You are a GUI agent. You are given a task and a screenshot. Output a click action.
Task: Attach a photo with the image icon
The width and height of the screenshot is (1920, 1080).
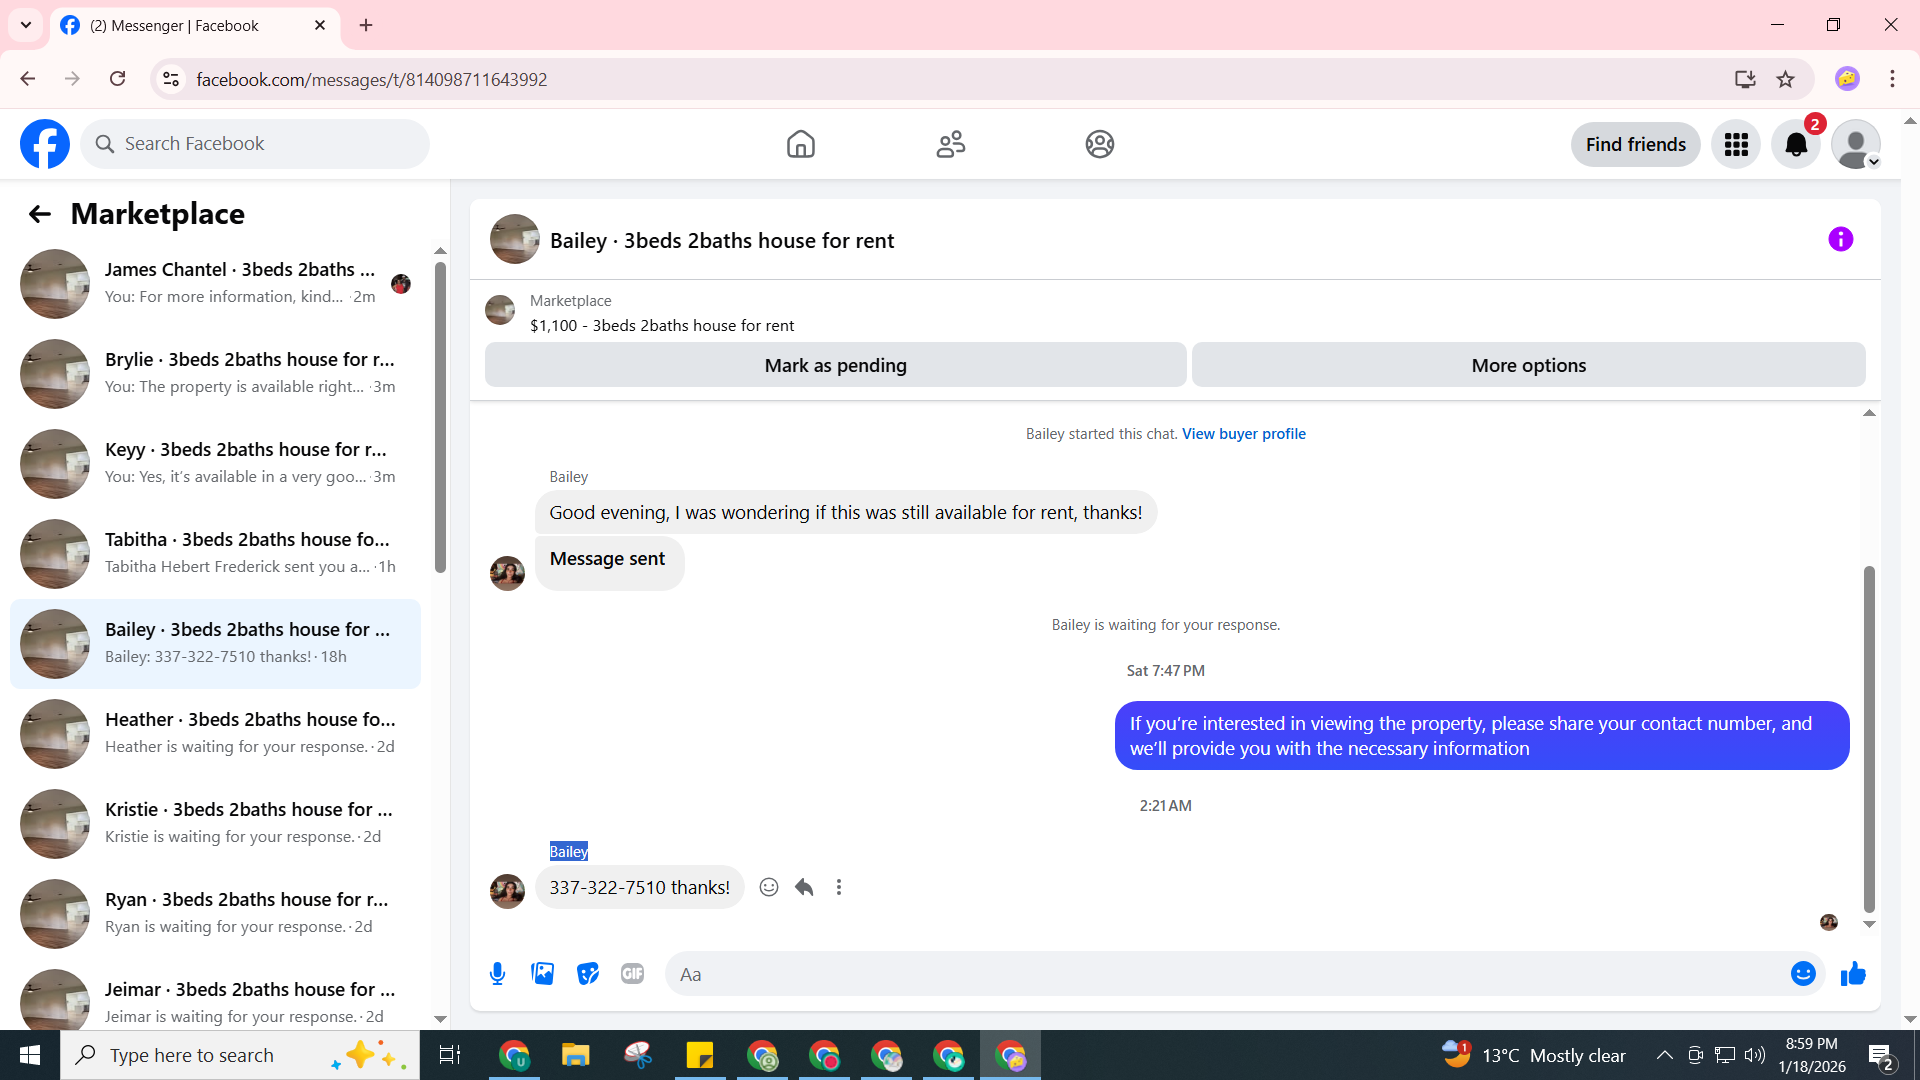click(x=542, y=974)
